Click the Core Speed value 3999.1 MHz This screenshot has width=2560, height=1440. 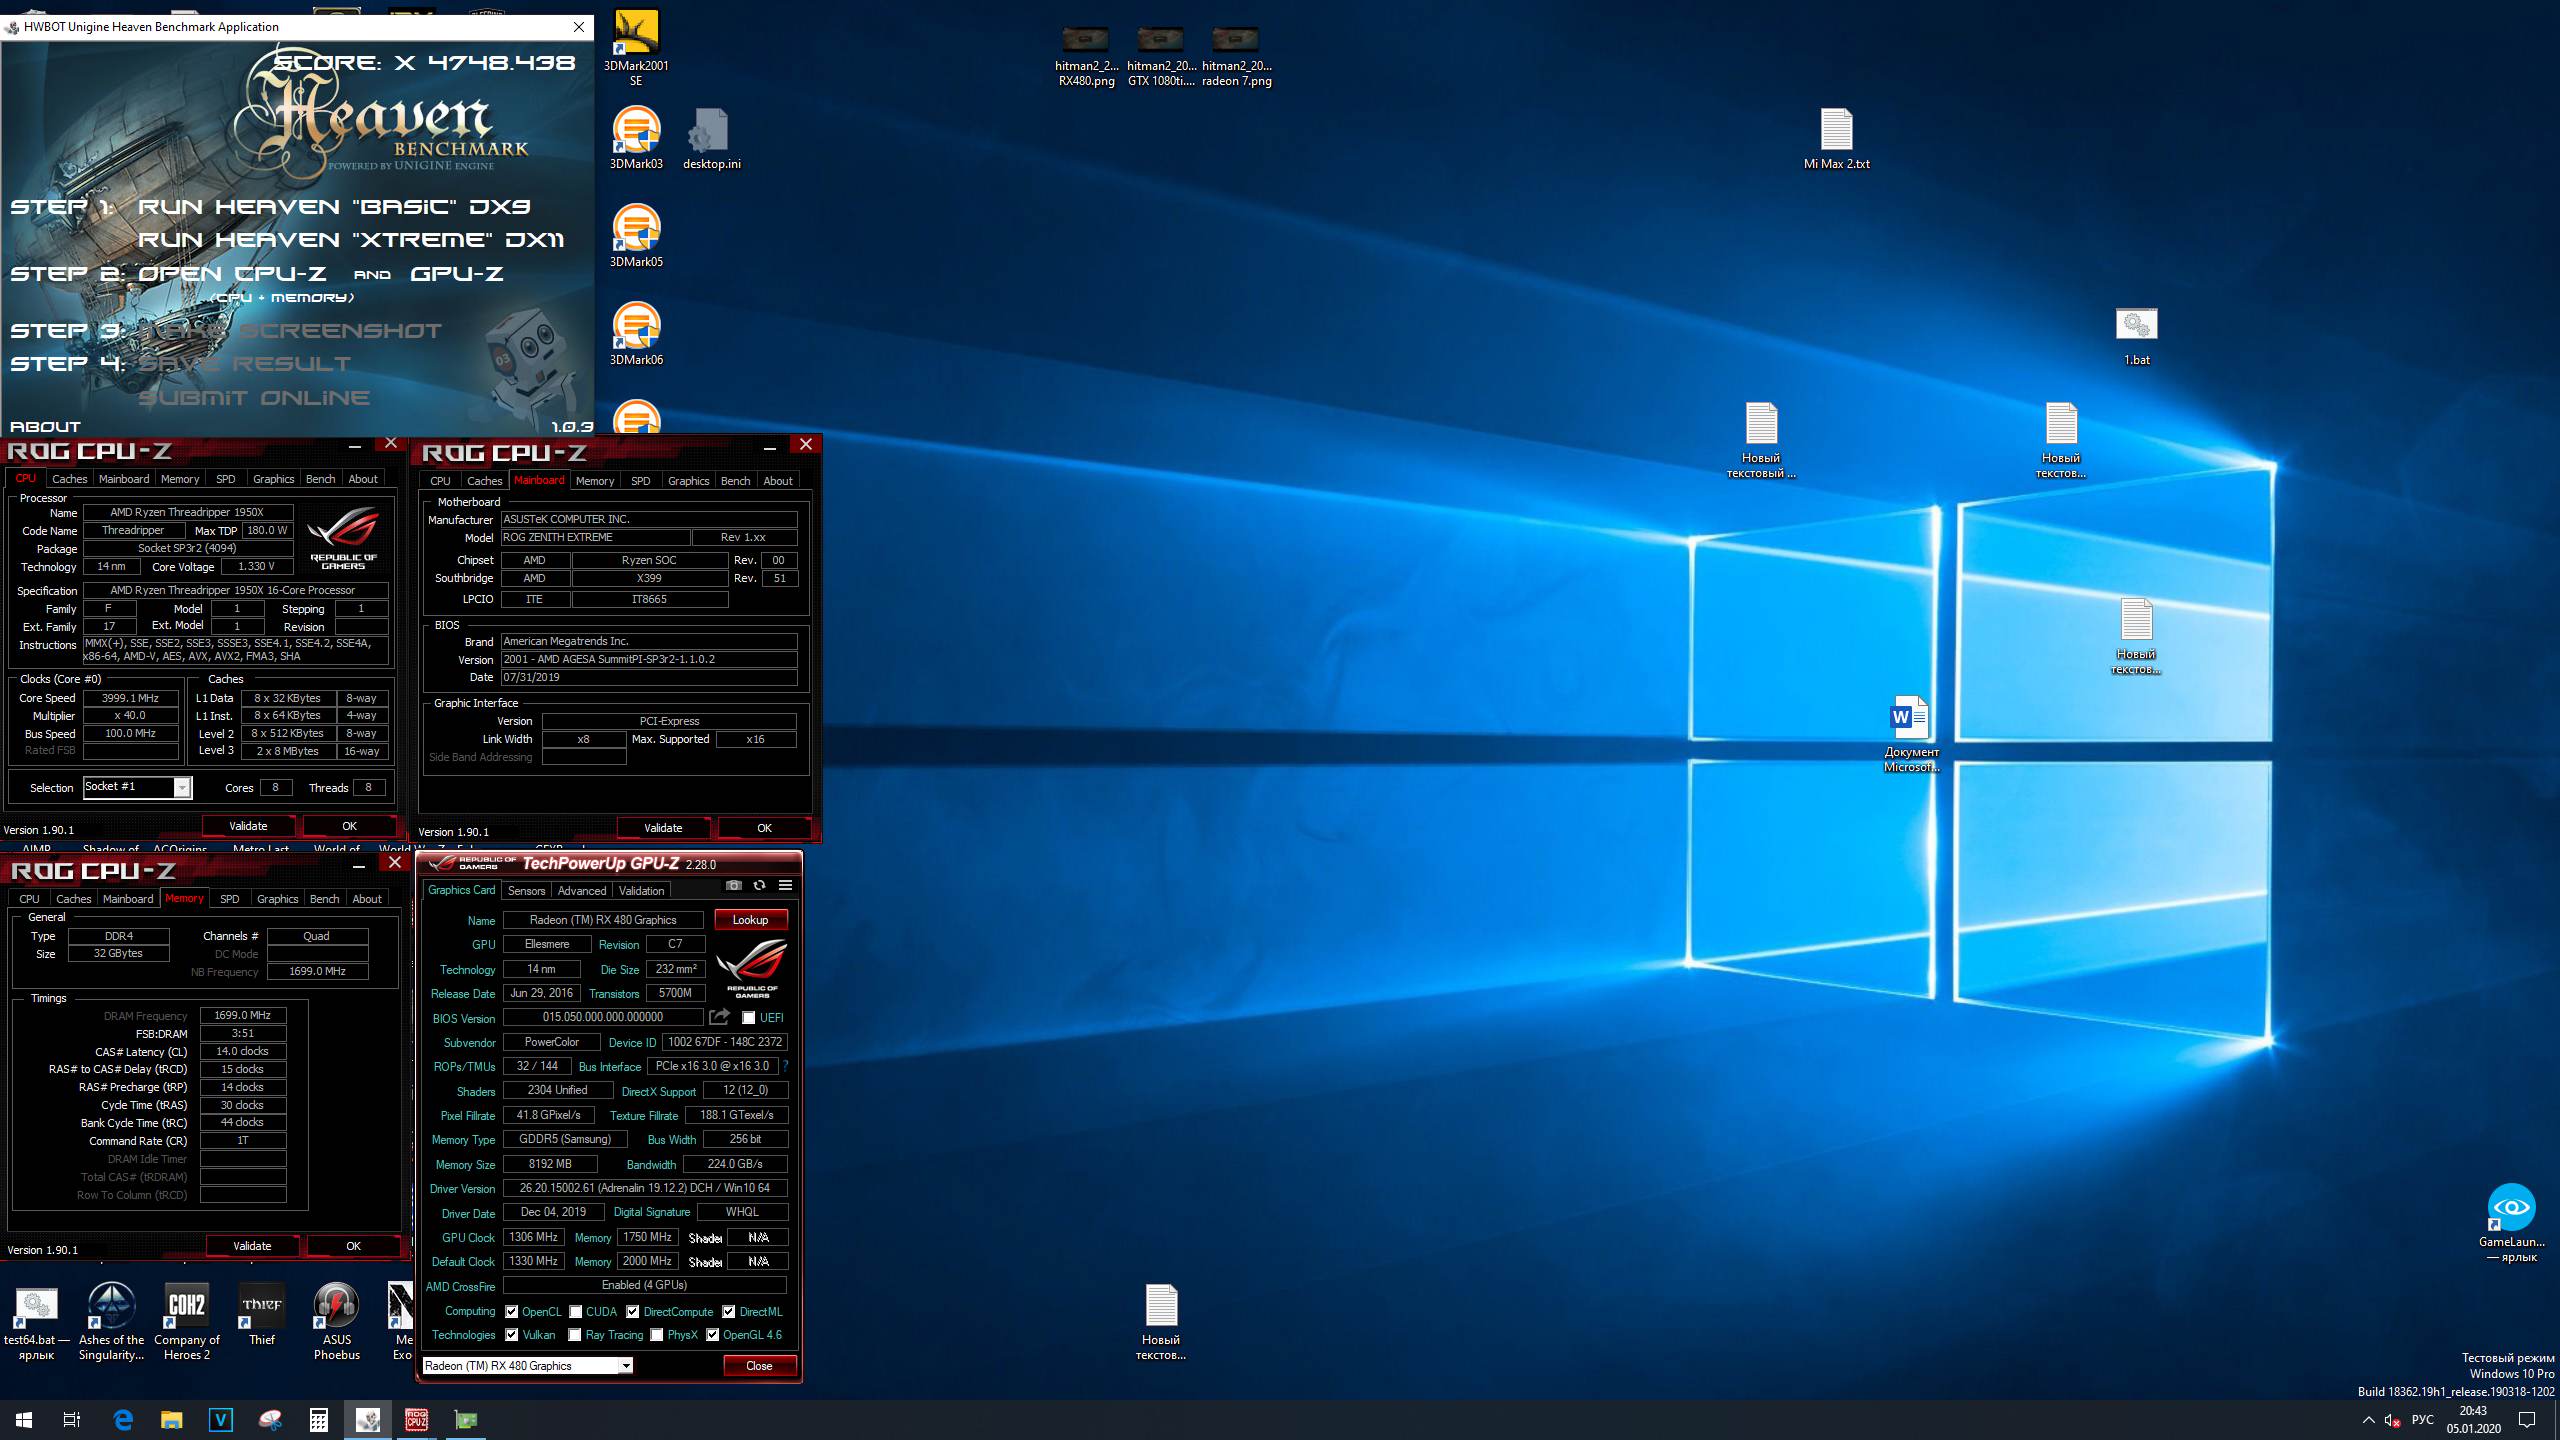pyautogui.click(x=131, y=698)
